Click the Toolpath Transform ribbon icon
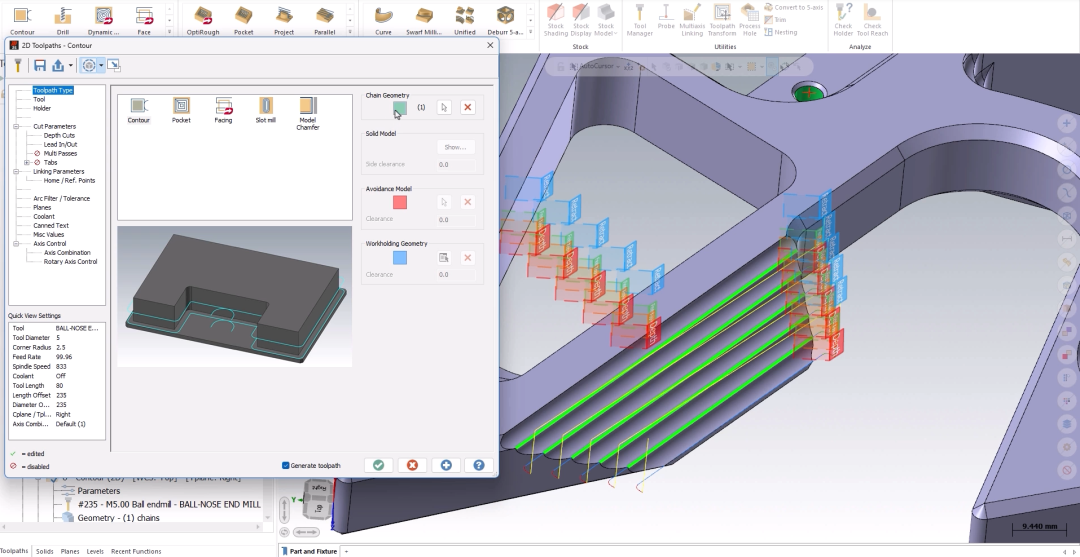The height and width of the screenshot is (557, 1080). 722,20
